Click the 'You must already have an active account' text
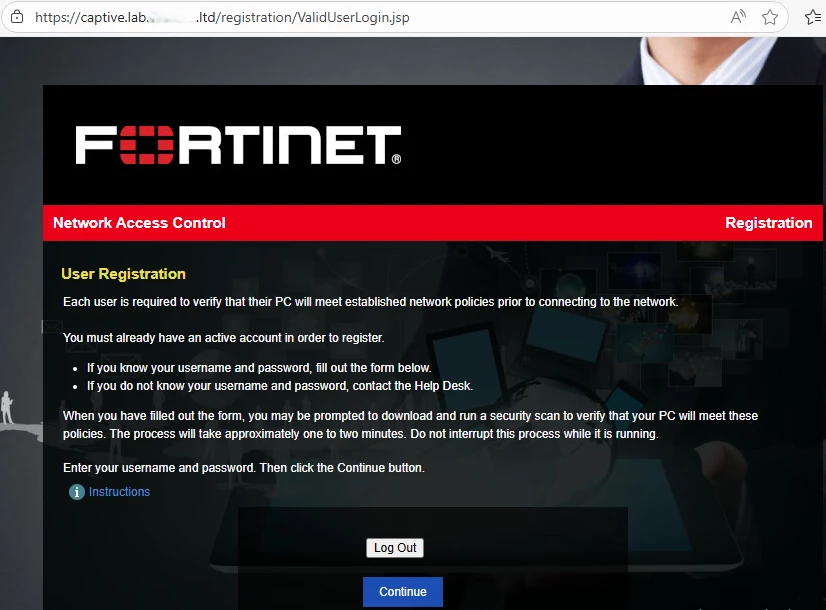Image resolution: width=826 pixels, height=610 pixels. pos(223,338)
